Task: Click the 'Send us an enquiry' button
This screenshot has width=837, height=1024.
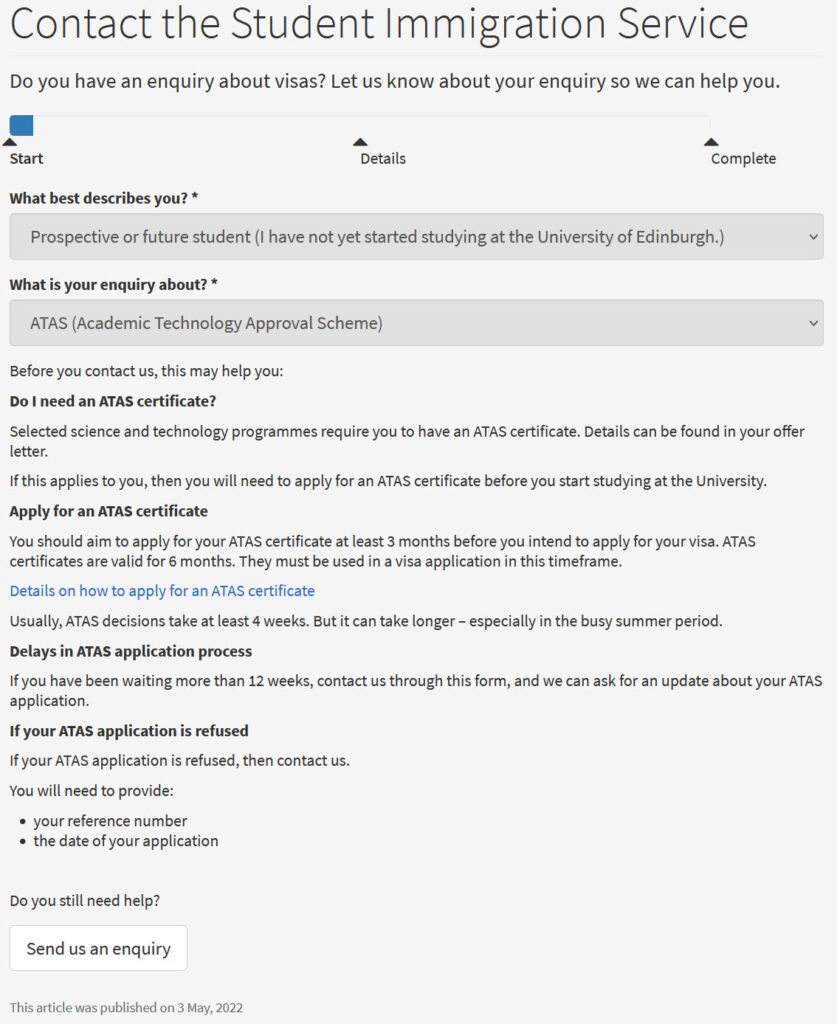Action: tap(98, 948)
